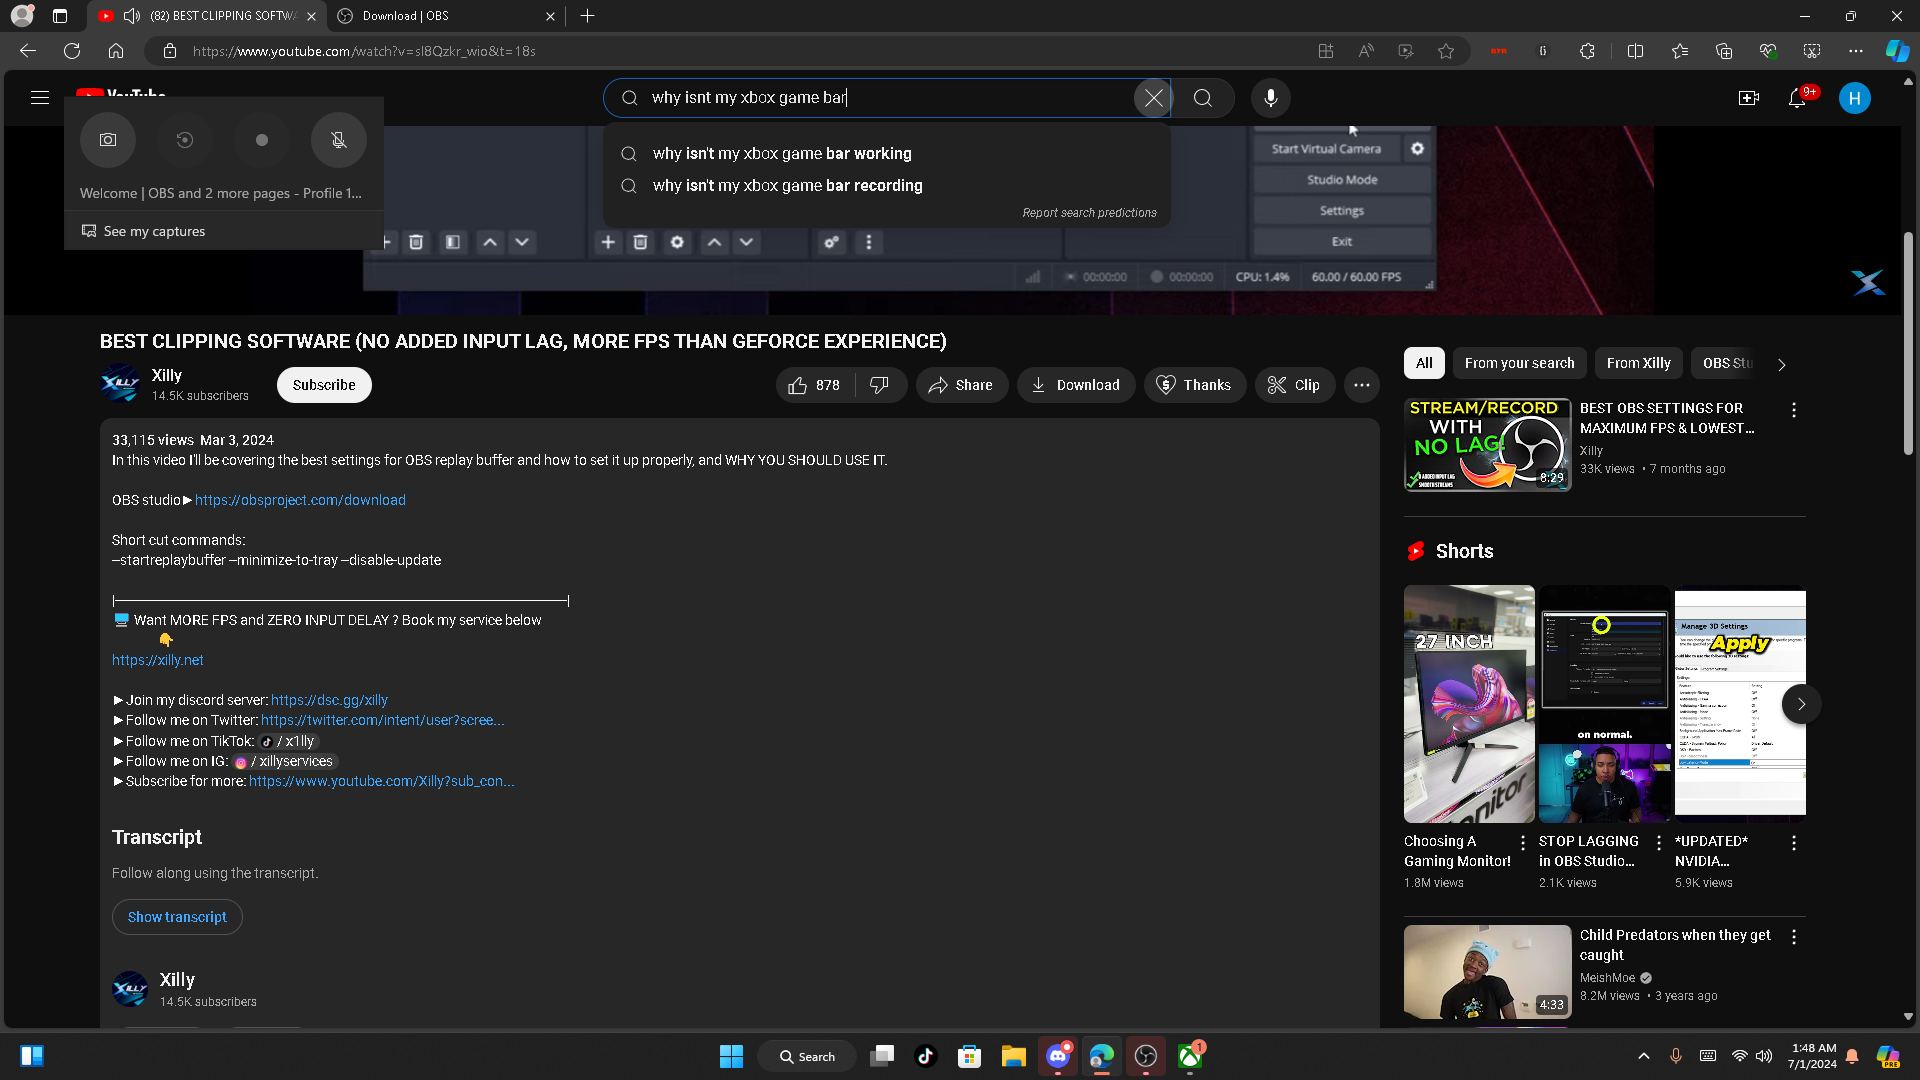Open the Twitter follow link

pyautogui.click(x=382, y=720)
